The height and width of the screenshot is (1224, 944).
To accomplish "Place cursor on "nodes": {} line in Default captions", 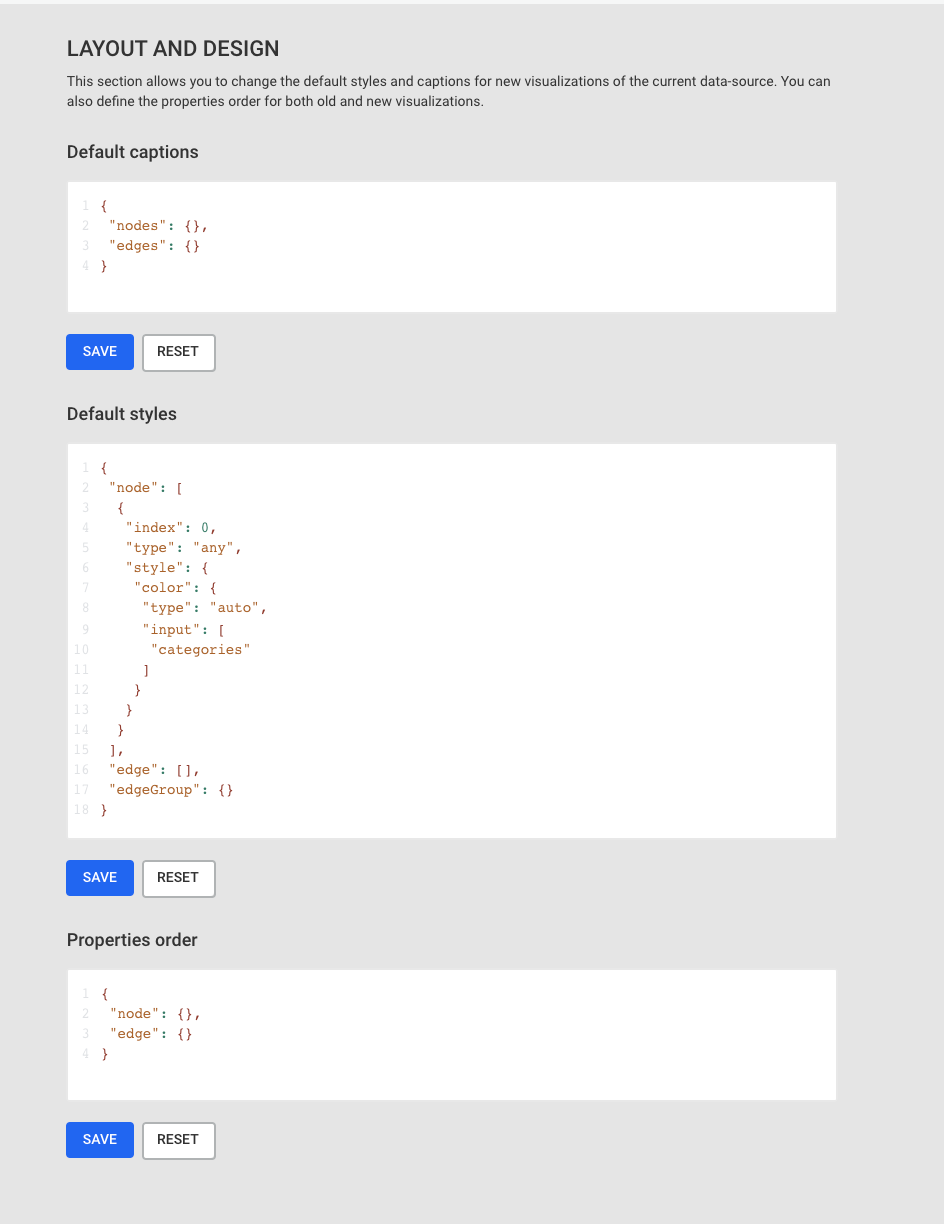I will (158, 226).
